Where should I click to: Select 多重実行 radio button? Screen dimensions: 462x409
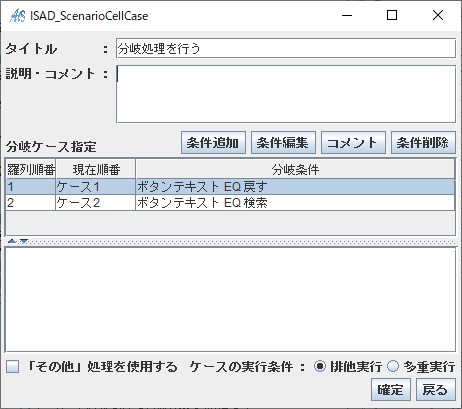tap(393, 367)
